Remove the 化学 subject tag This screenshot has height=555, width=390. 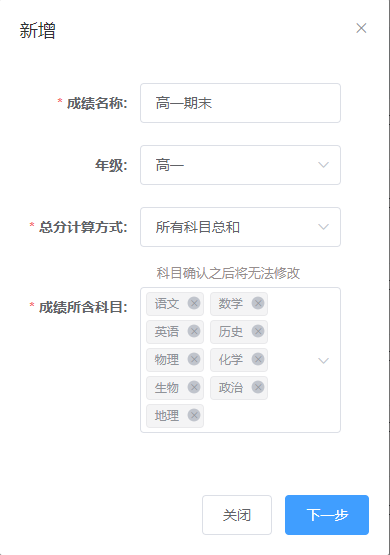(258, 359)
